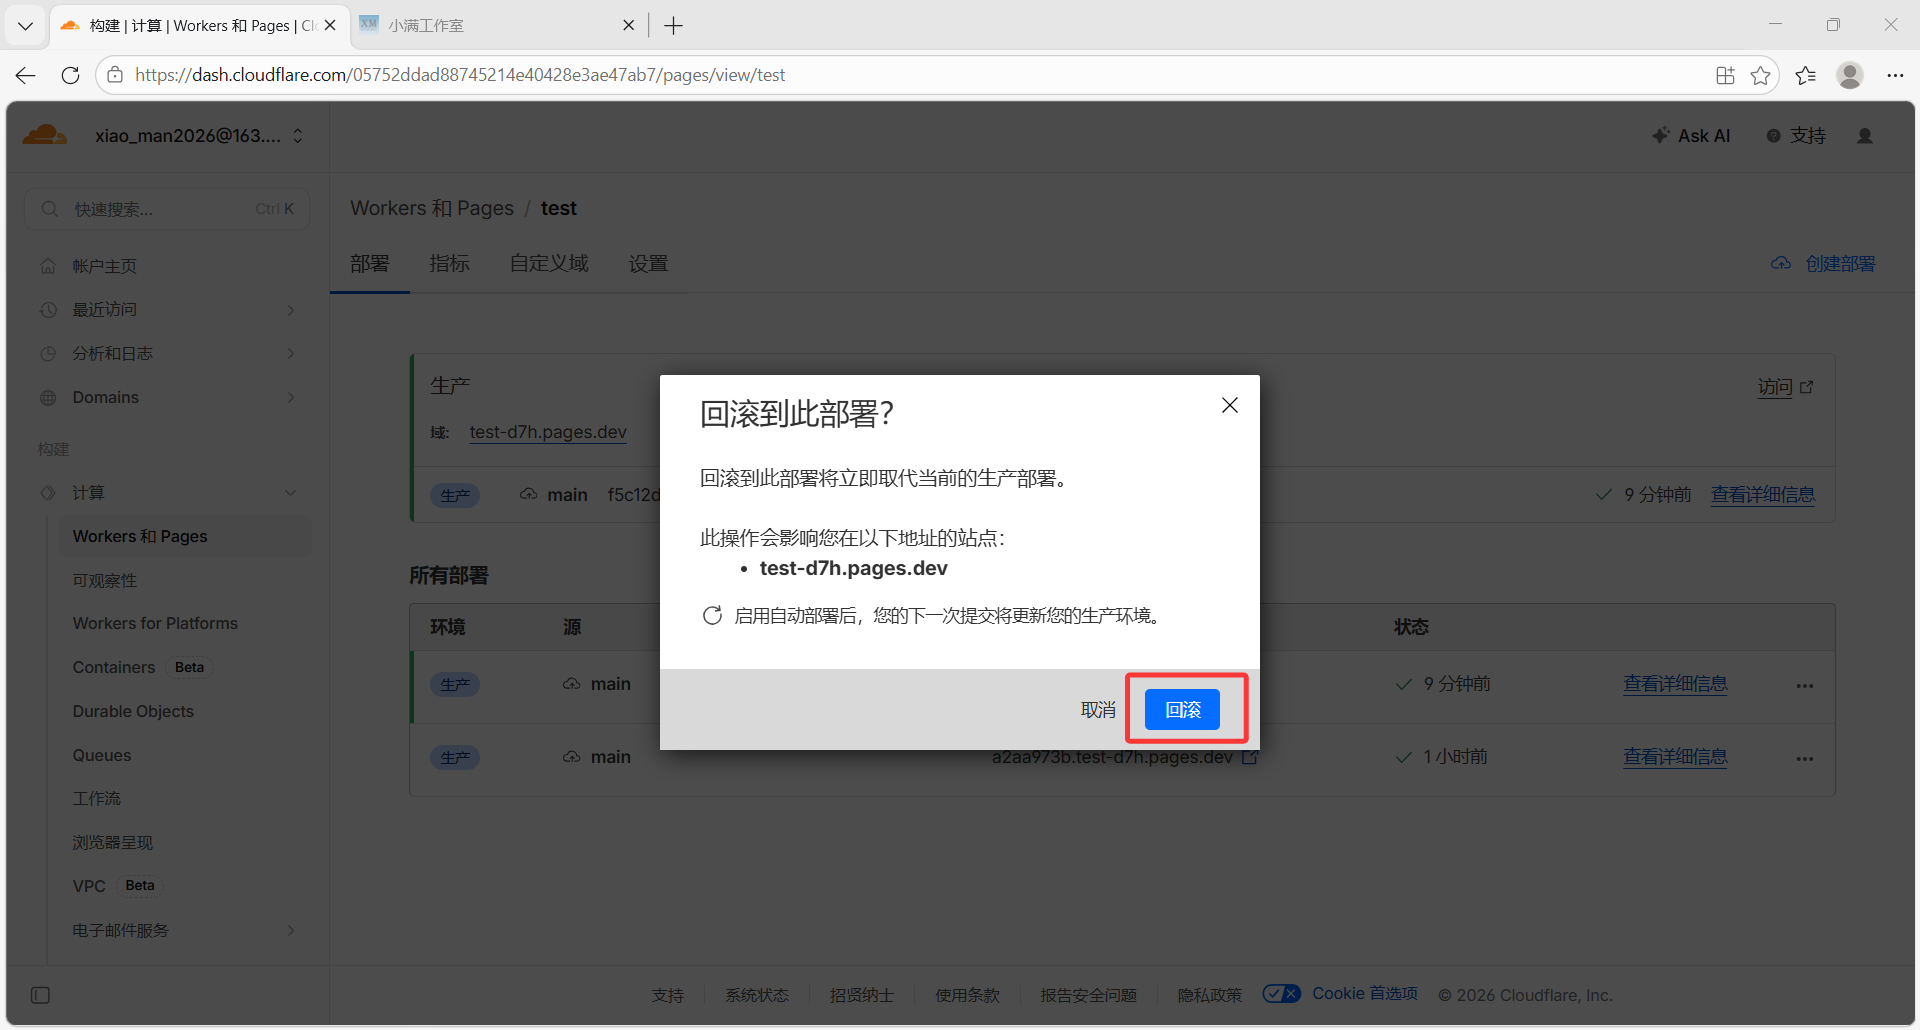The width and height of the screenshot is (1920, 1030).
Task: Click the 快速搜索 search field
Action: [x=167, y=209]
